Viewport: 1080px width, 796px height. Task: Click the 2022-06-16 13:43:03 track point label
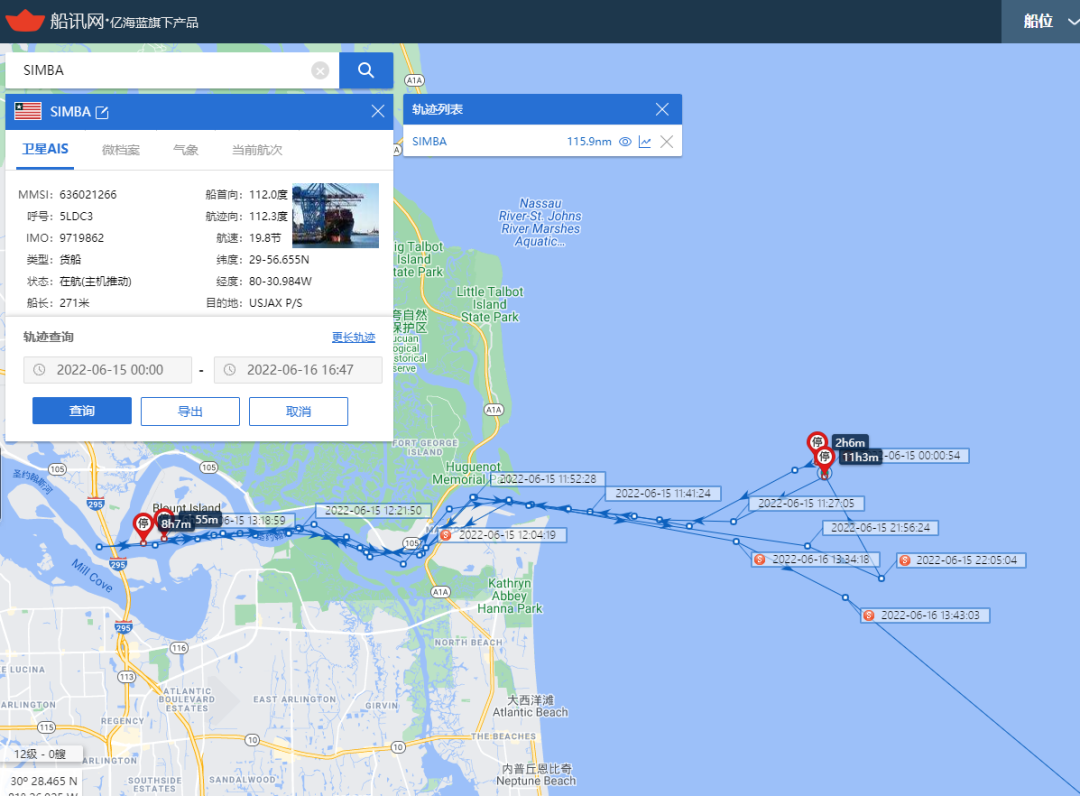(x=928, y=615)
